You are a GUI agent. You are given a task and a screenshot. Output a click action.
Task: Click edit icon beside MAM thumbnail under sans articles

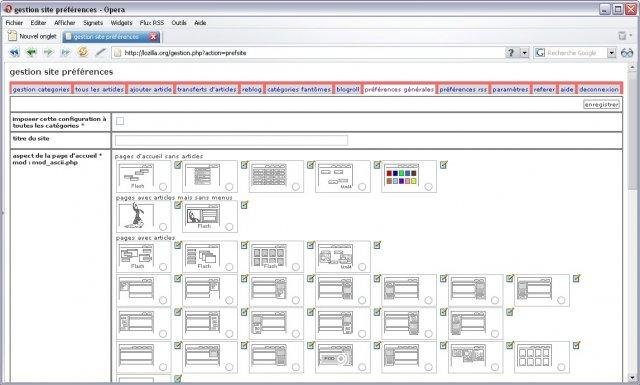[x=377, y=165]
